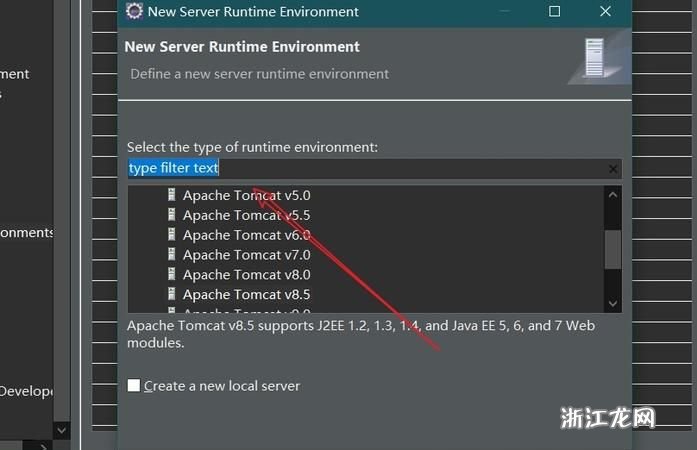Click server icon next to Apache Tomcat v8.5

(172, 294)
